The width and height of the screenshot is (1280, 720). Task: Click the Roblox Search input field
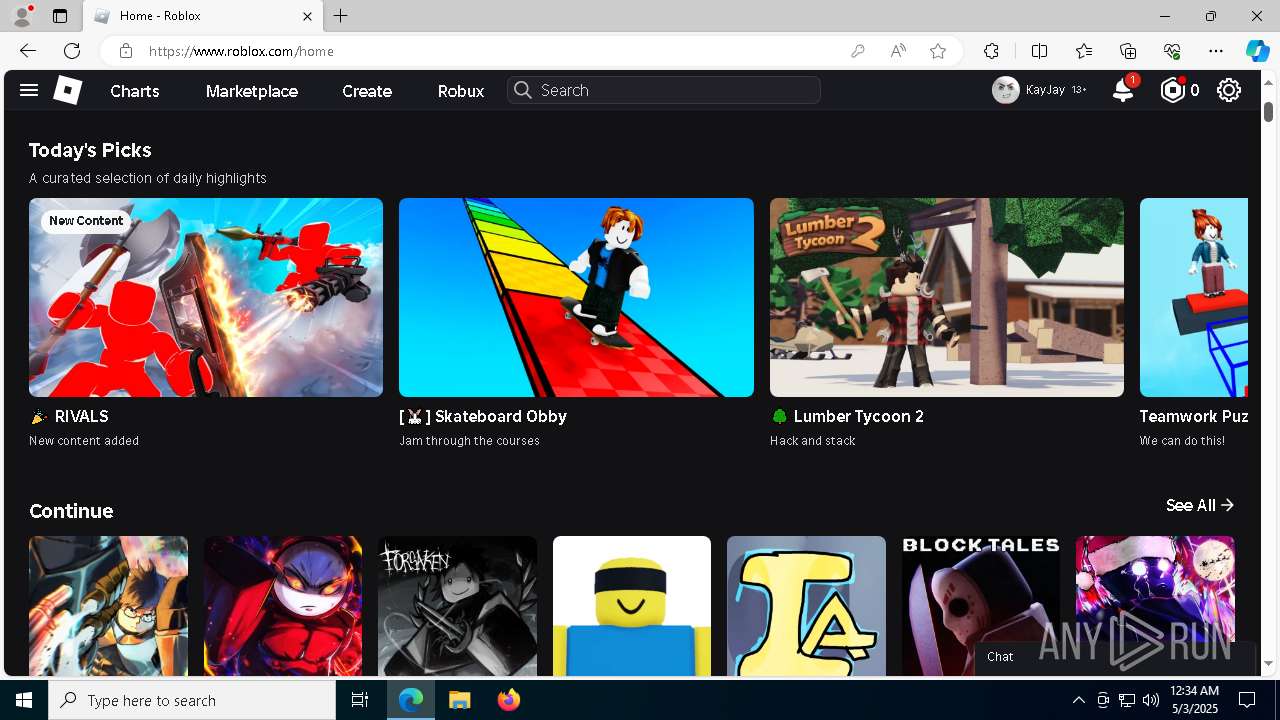664,90
